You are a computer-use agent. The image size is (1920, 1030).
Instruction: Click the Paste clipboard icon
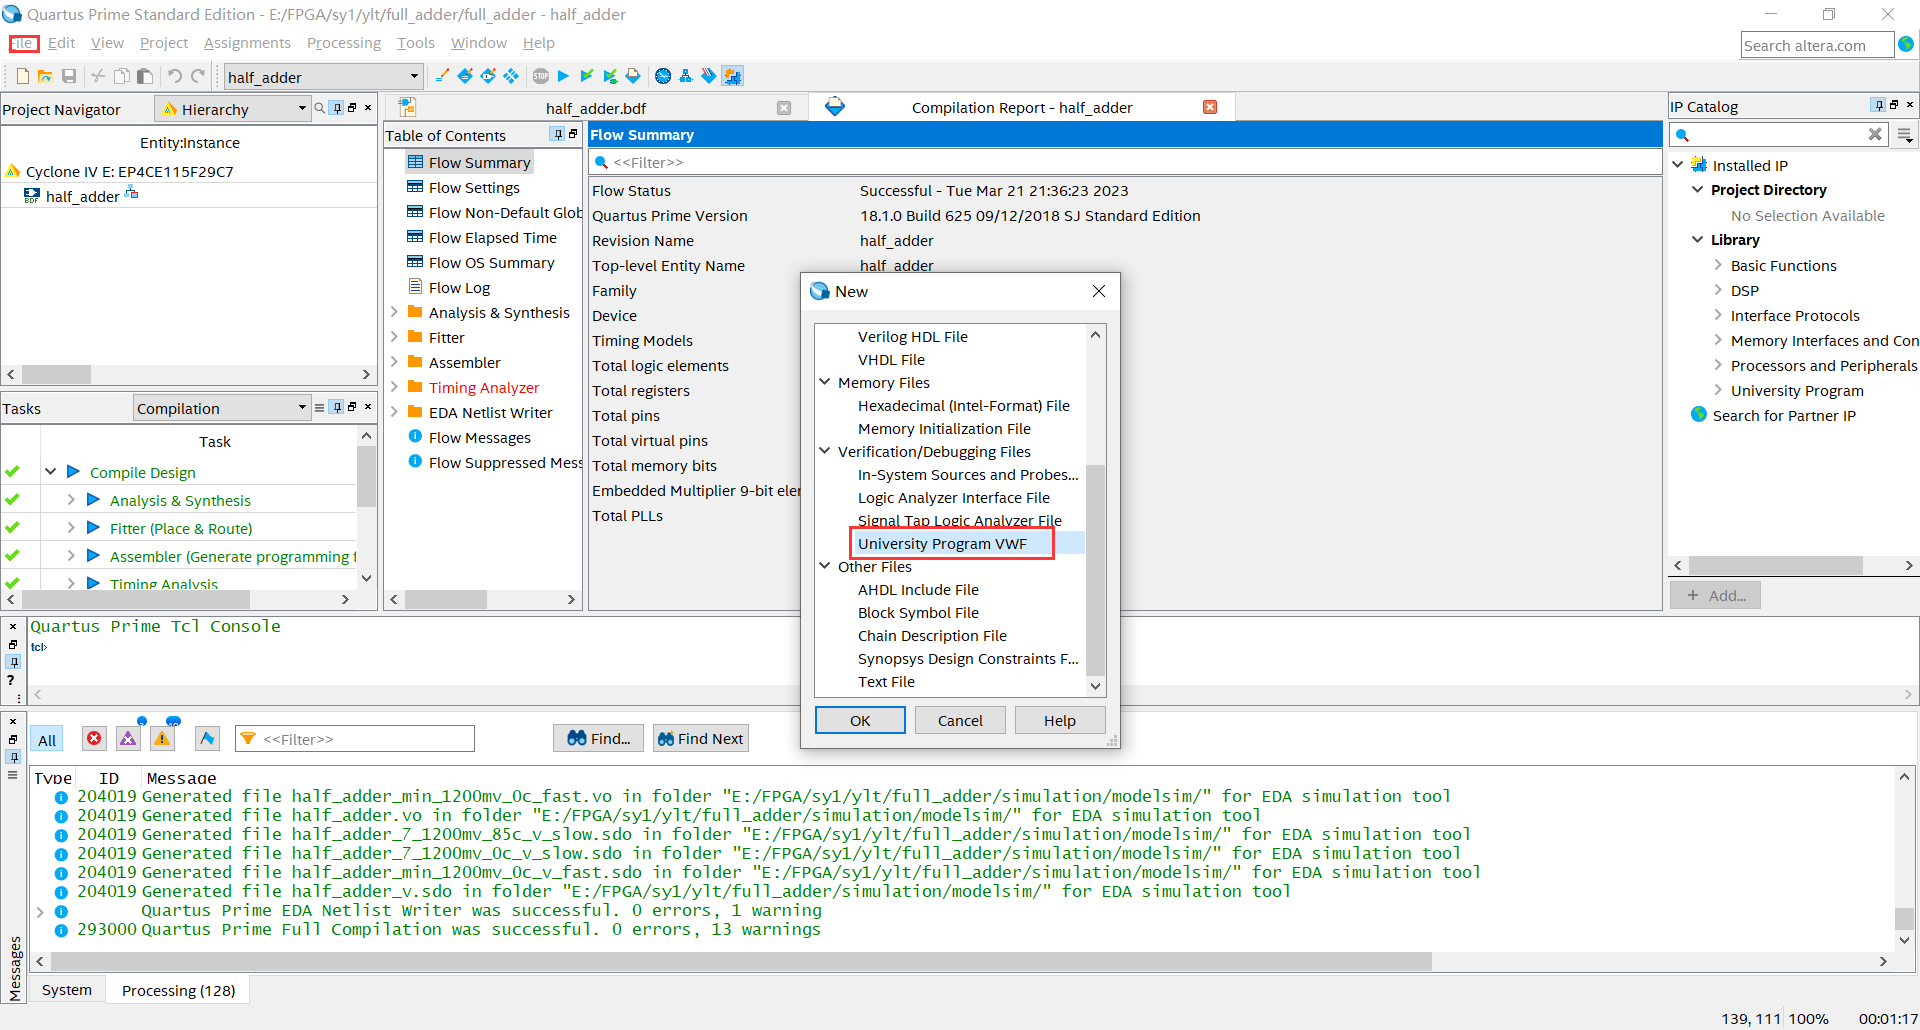pyautogui.click(x=144, y=76)
